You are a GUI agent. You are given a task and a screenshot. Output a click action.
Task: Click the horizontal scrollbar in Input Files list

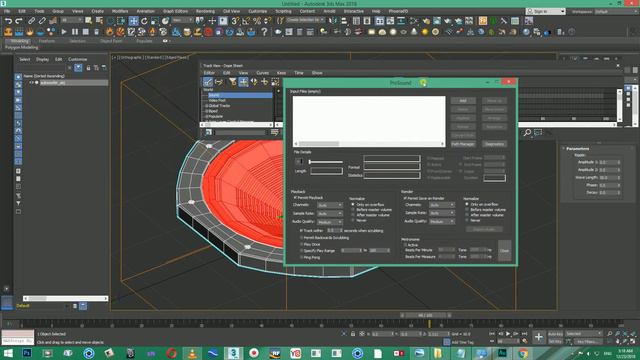click(369, 144)
